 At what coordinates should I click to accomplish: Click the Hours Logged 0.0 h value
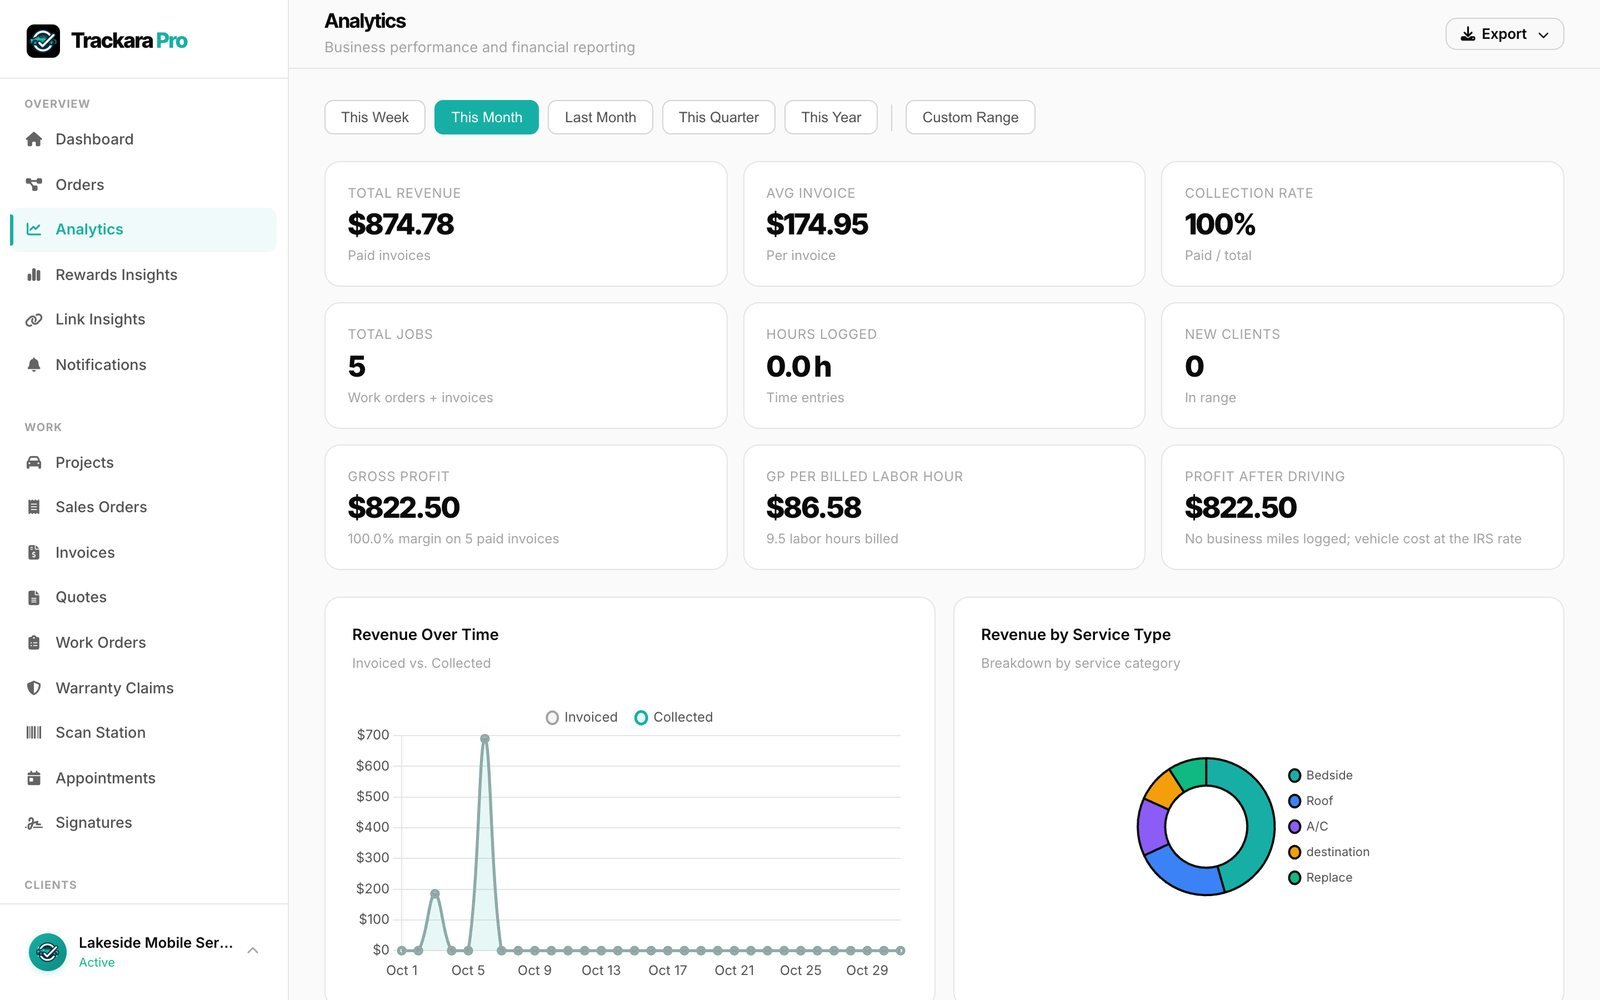tap(799, 366)
